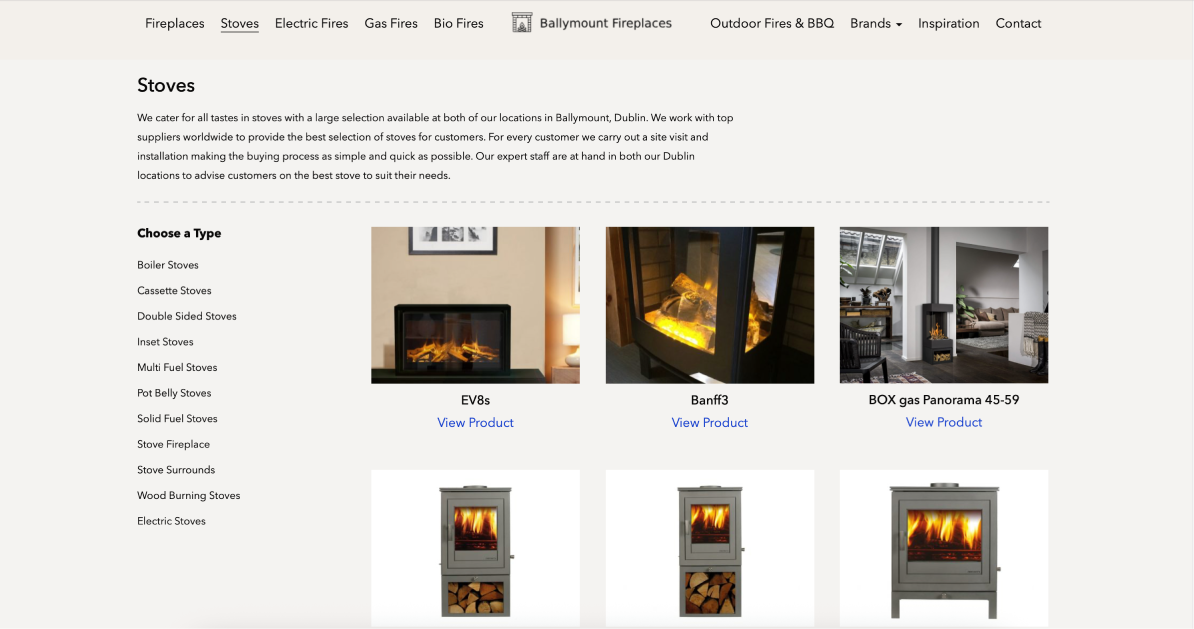
Task: Expand the Brands dropdown menu
Action: coord(876,24)
